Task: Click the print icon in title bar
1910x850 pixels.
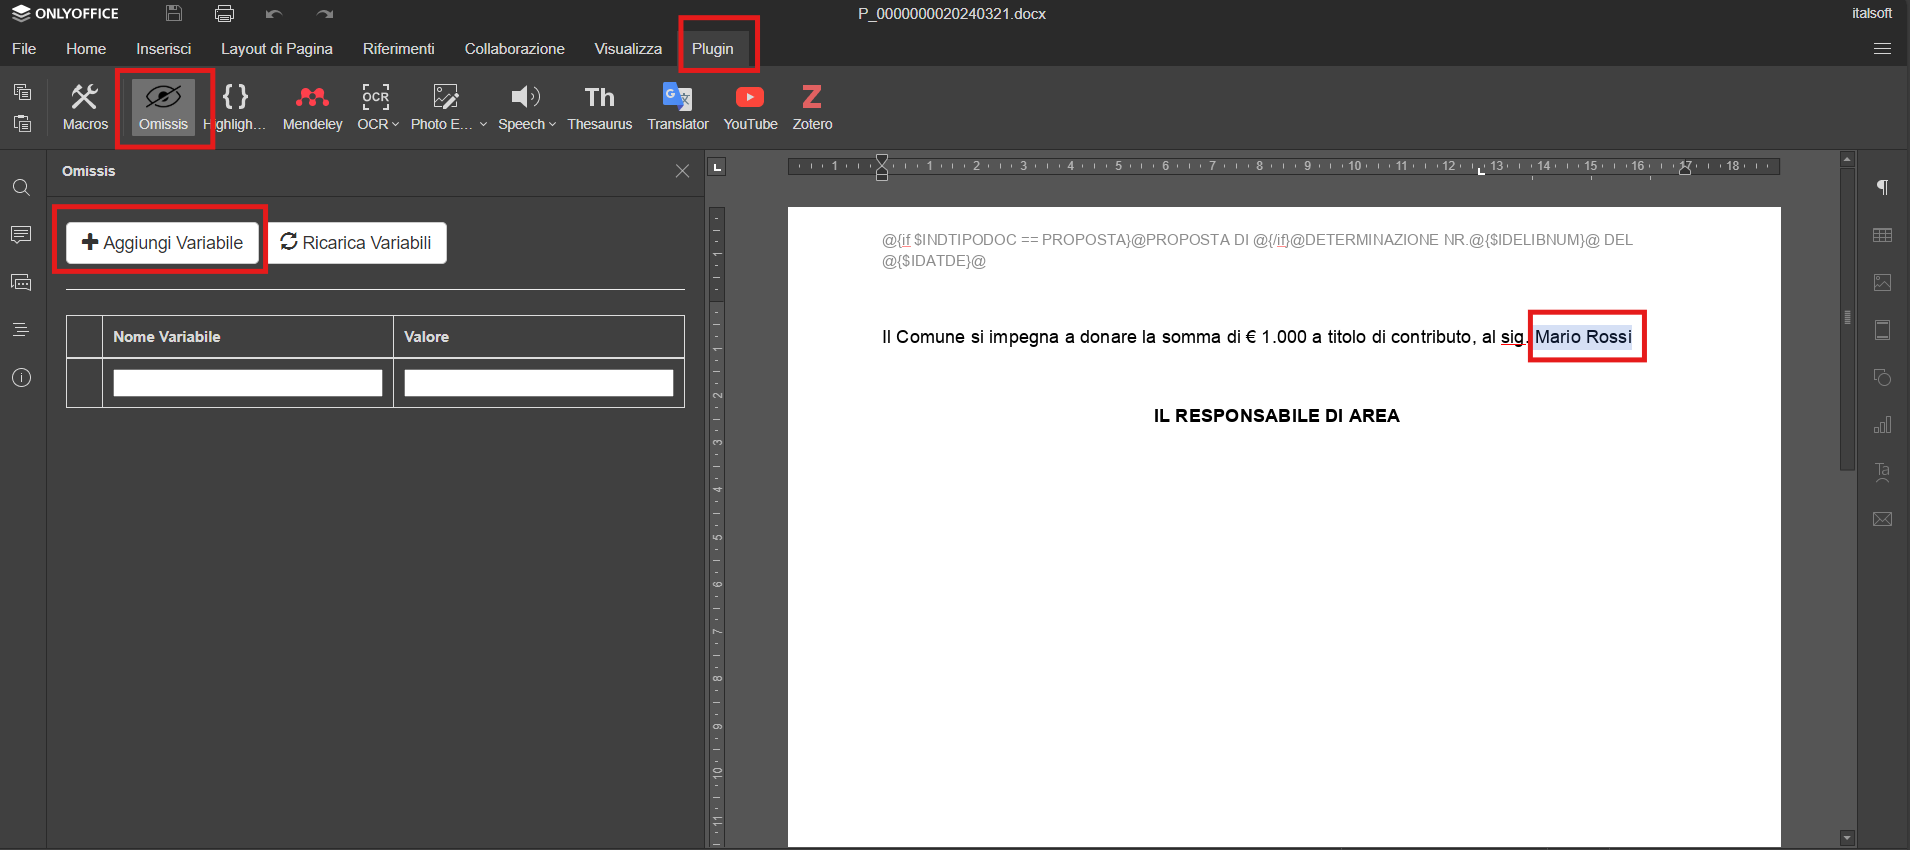Action: pyautogui.click(x=224, y=14)
